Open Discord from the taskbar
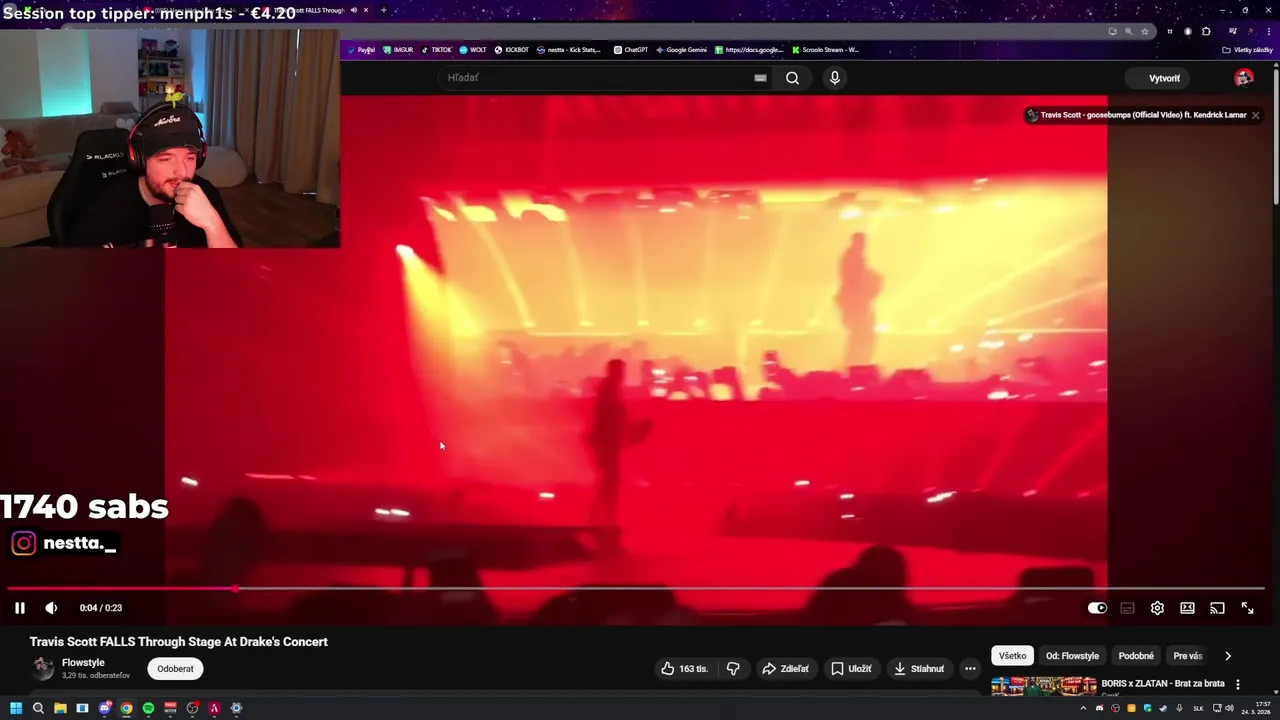The width and height of the screenshot is (1280, 720). (x=104, y=708)
